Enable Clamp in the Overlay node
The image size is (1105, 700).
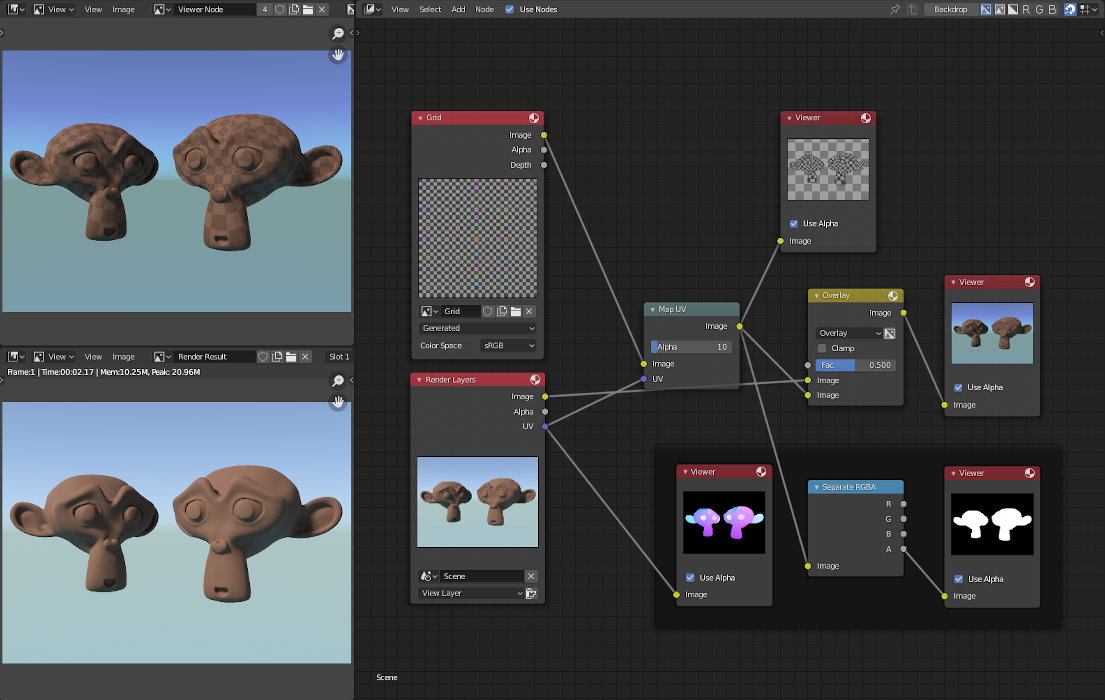823,348
